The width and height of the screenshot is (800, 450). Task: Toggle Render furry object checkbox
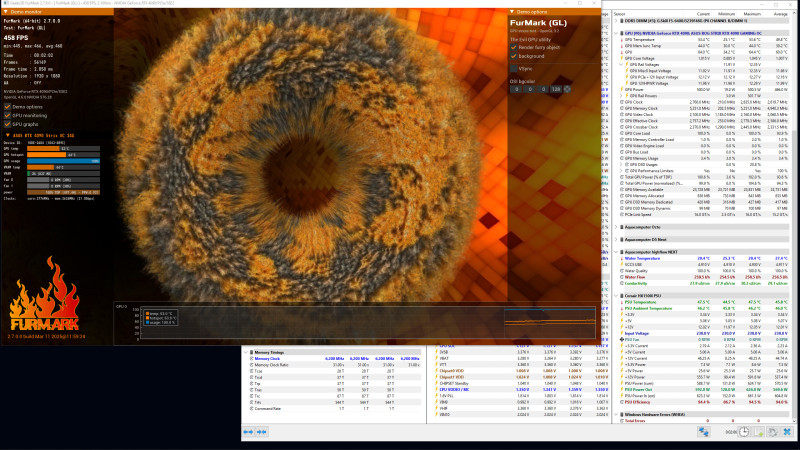coord(514,47)
